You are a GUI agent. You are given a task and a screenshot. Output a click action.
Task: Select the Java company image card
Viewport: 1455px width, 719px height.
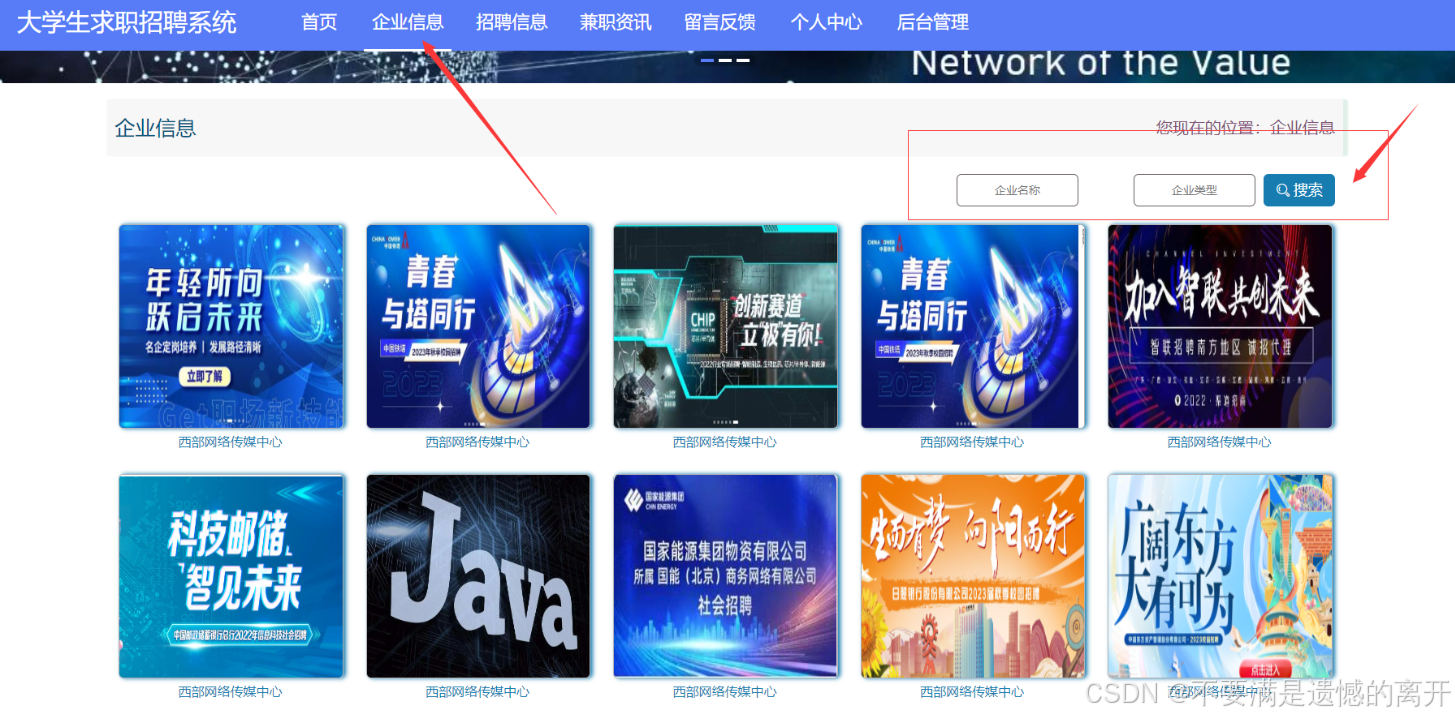pyautogui.click(x=478, y=576)
